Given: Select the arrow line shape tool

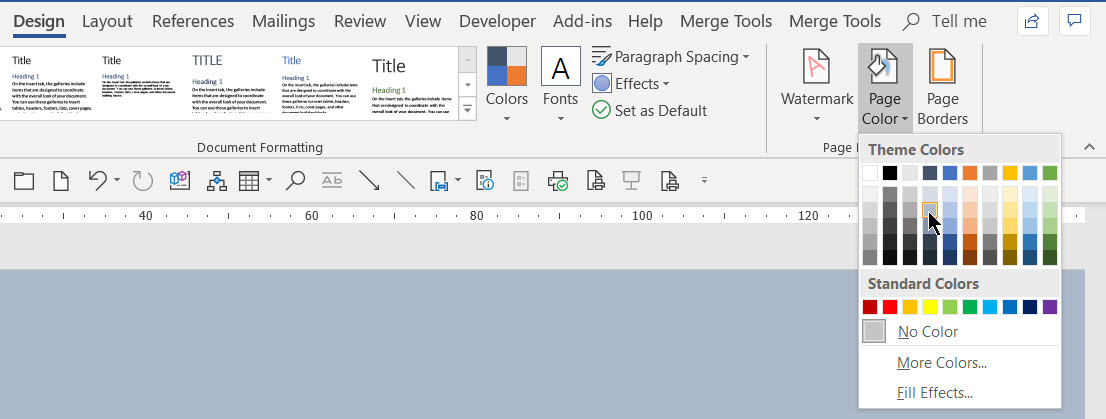Looking at the screenshot, I should pyautogui.click(x=369, y=181).
